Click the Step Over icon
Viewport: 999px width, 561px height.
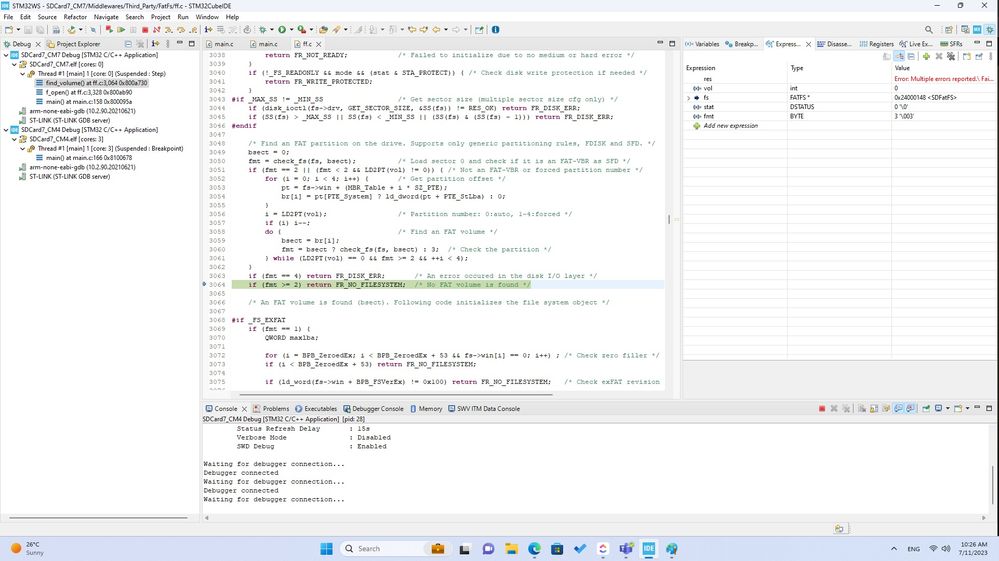click(x=180, y=29)
